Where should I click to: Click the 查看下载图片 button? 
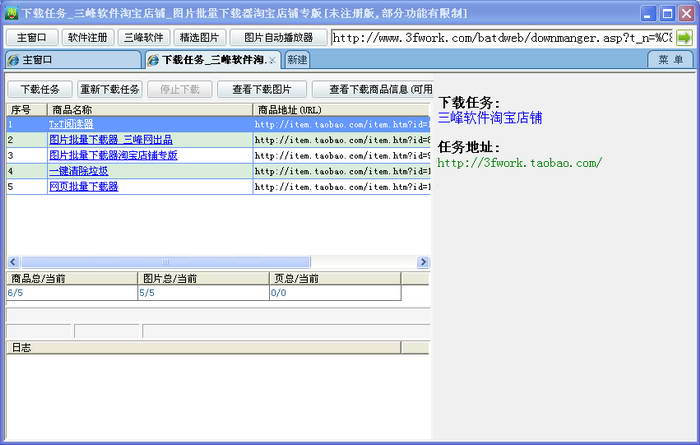tap(261, 89)
